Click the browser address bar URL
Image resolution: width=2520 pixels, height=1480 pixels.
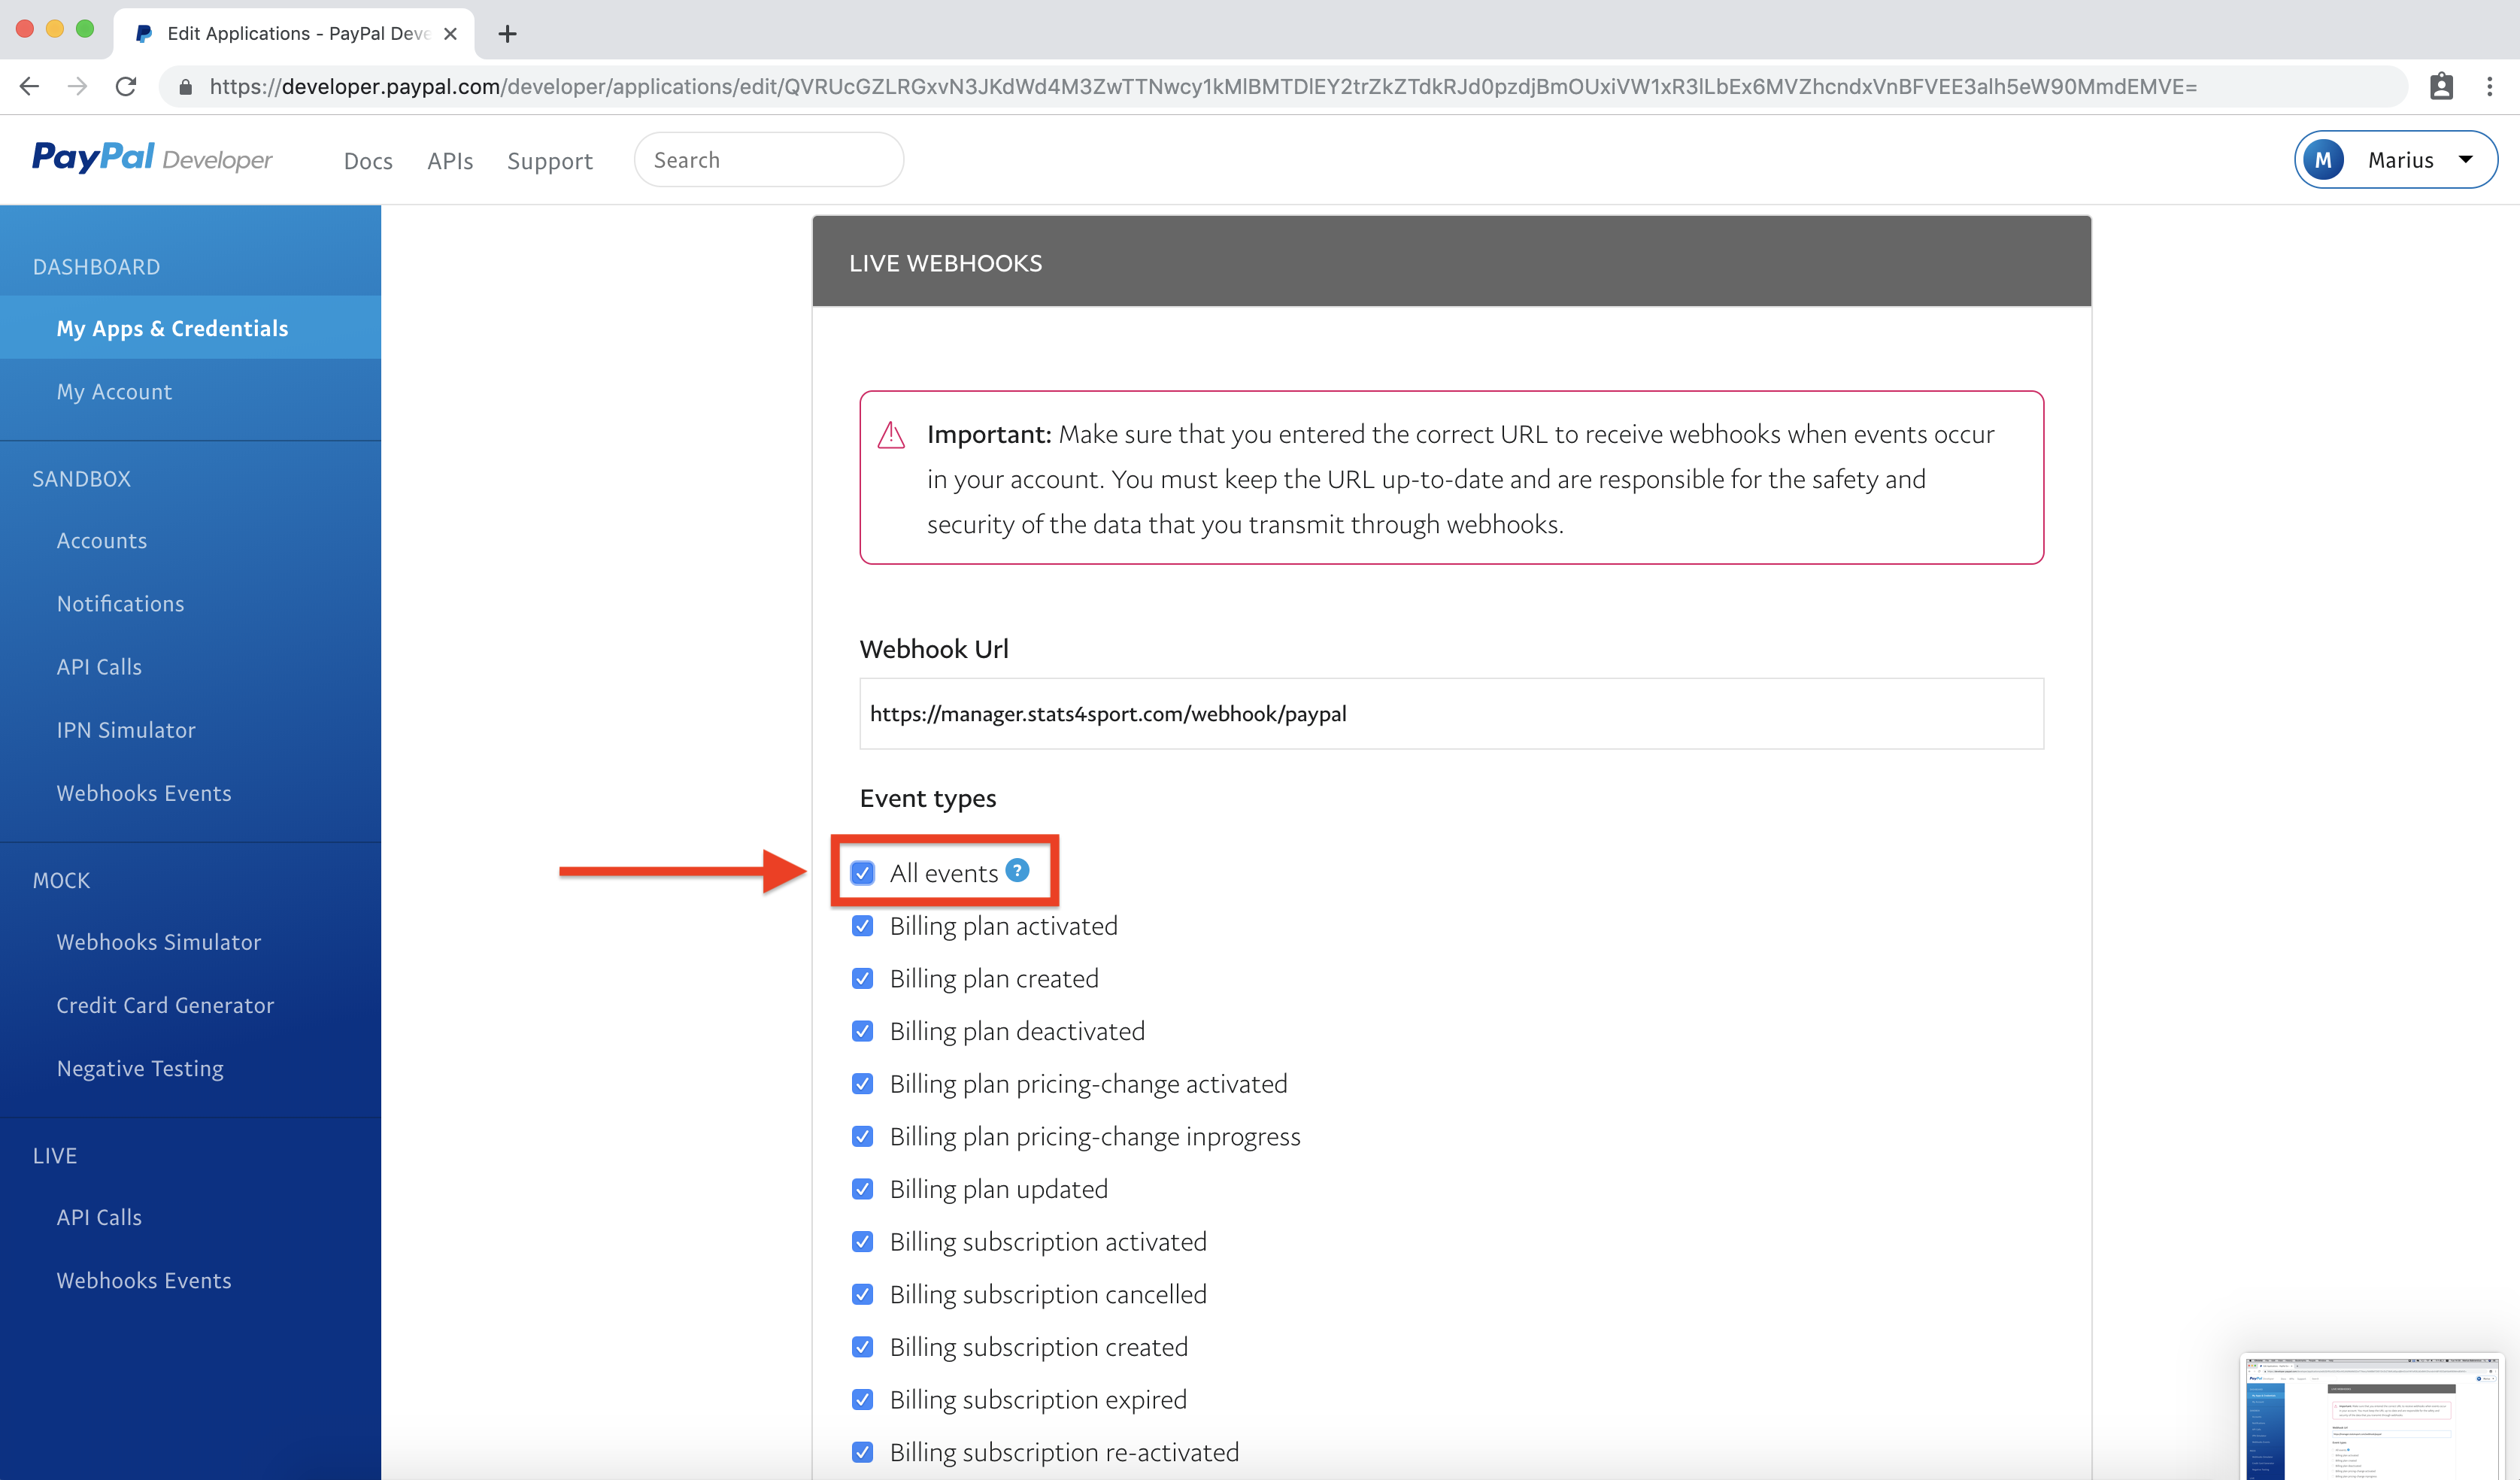pos(1203,87)
